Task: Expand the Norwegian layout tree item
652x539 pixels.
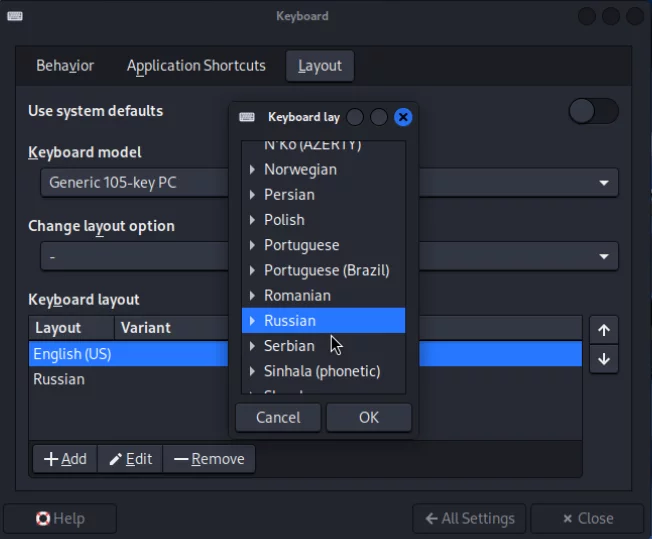Action: 252,170
